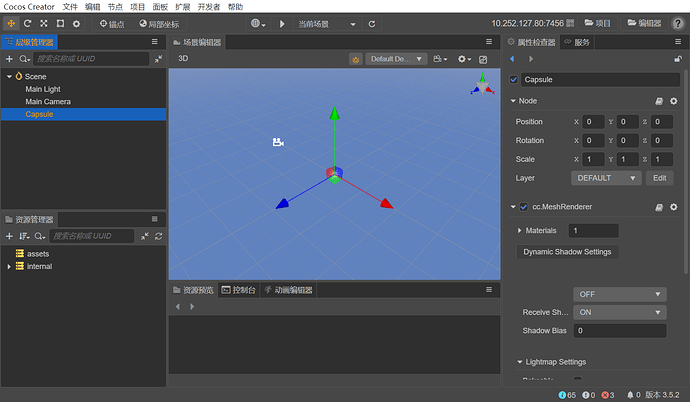The image size is (690, 402).
Task: Open the scene camera options dropdown
Action: tap(440, 59)
